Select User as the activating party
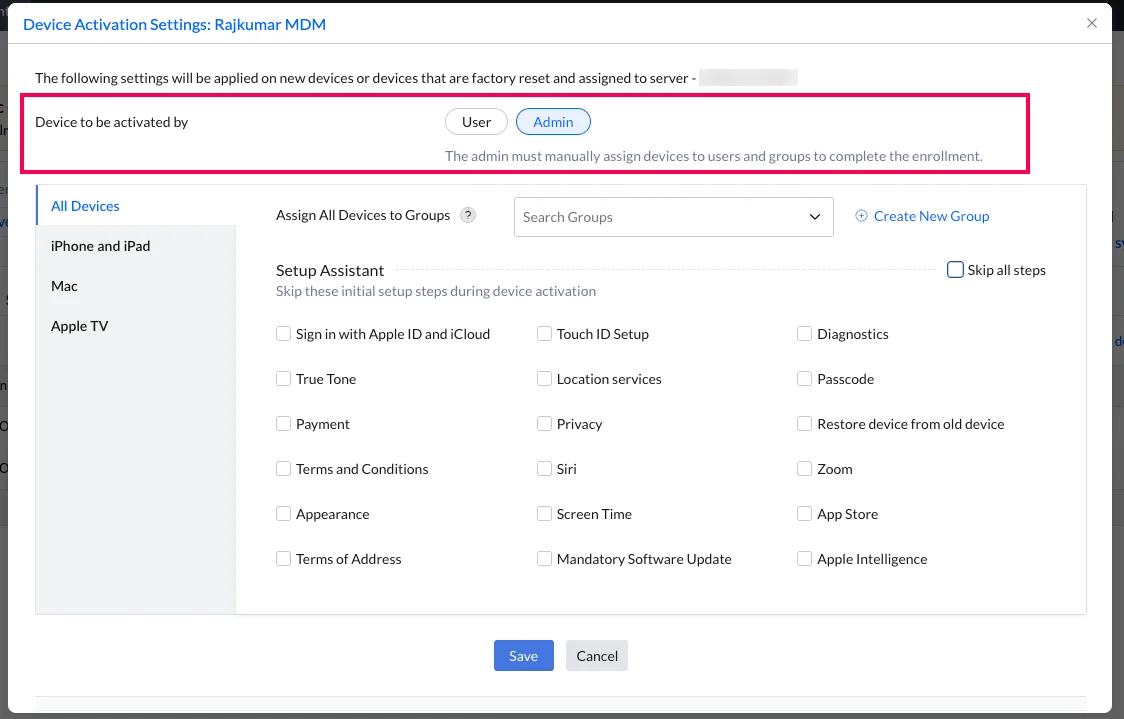 pyautogui.click(x=476, y=122)
